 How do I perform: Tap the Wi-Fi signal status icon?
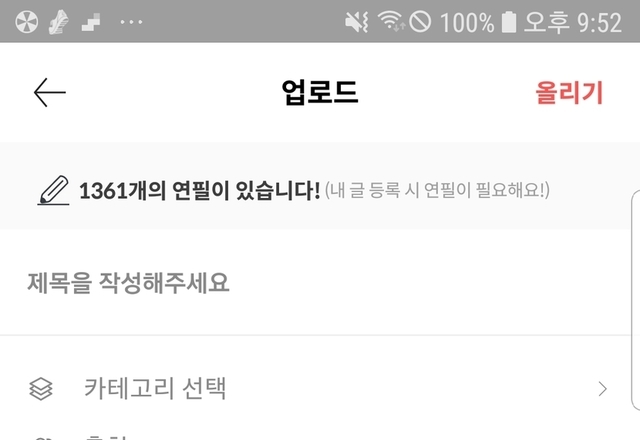coord(391,21)
